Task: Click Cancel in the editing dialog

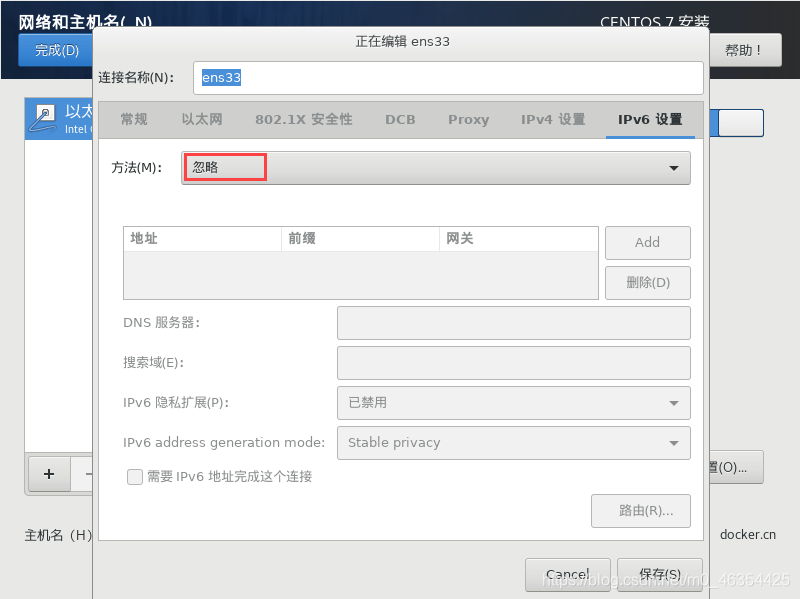Action: [x=567, y=575]
